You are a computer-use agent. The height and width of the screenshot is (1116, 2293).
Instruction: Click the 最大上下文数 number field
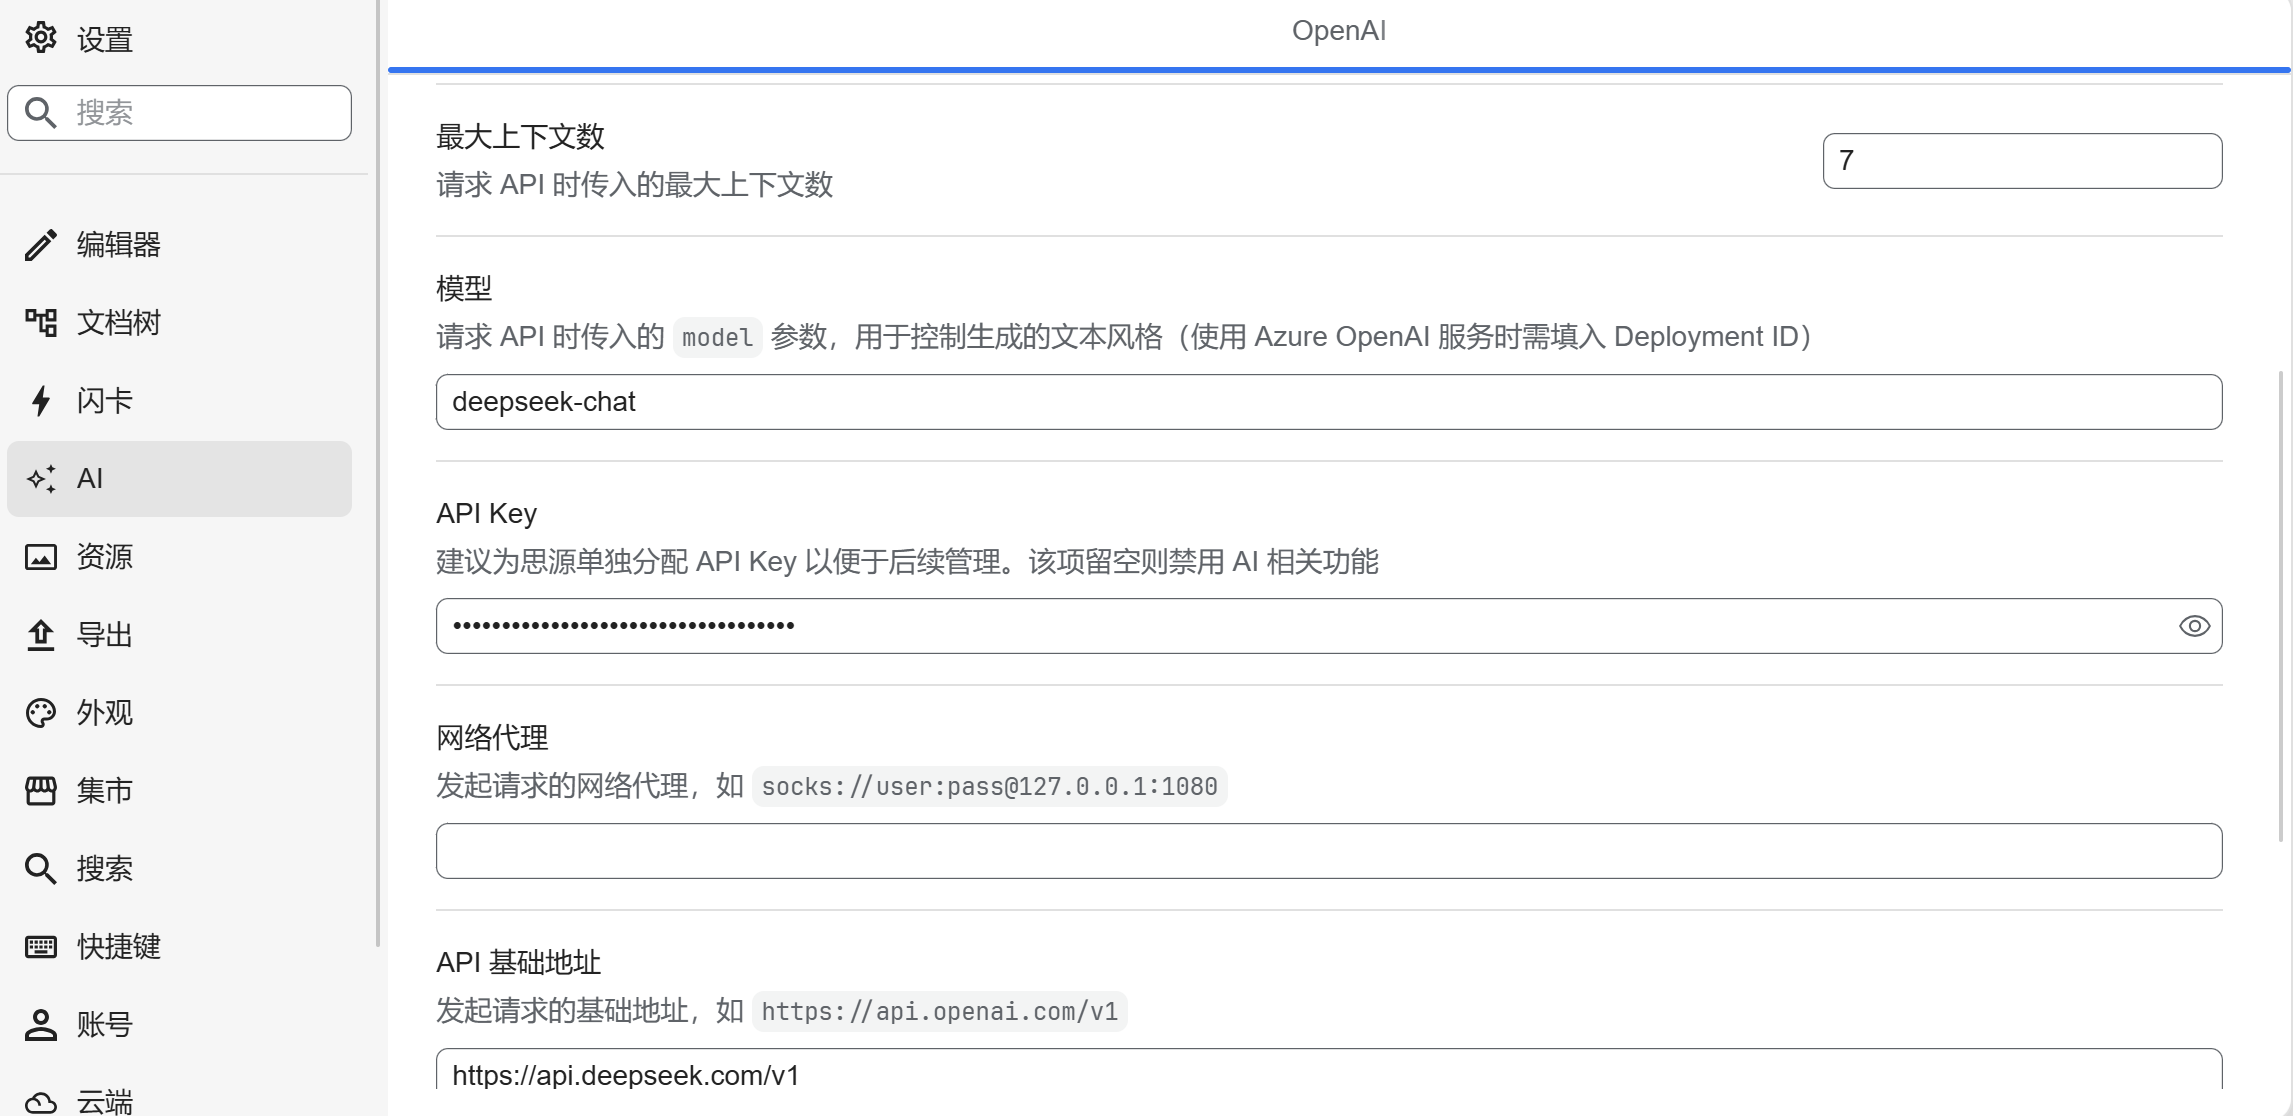click(x=2021, y=161)
